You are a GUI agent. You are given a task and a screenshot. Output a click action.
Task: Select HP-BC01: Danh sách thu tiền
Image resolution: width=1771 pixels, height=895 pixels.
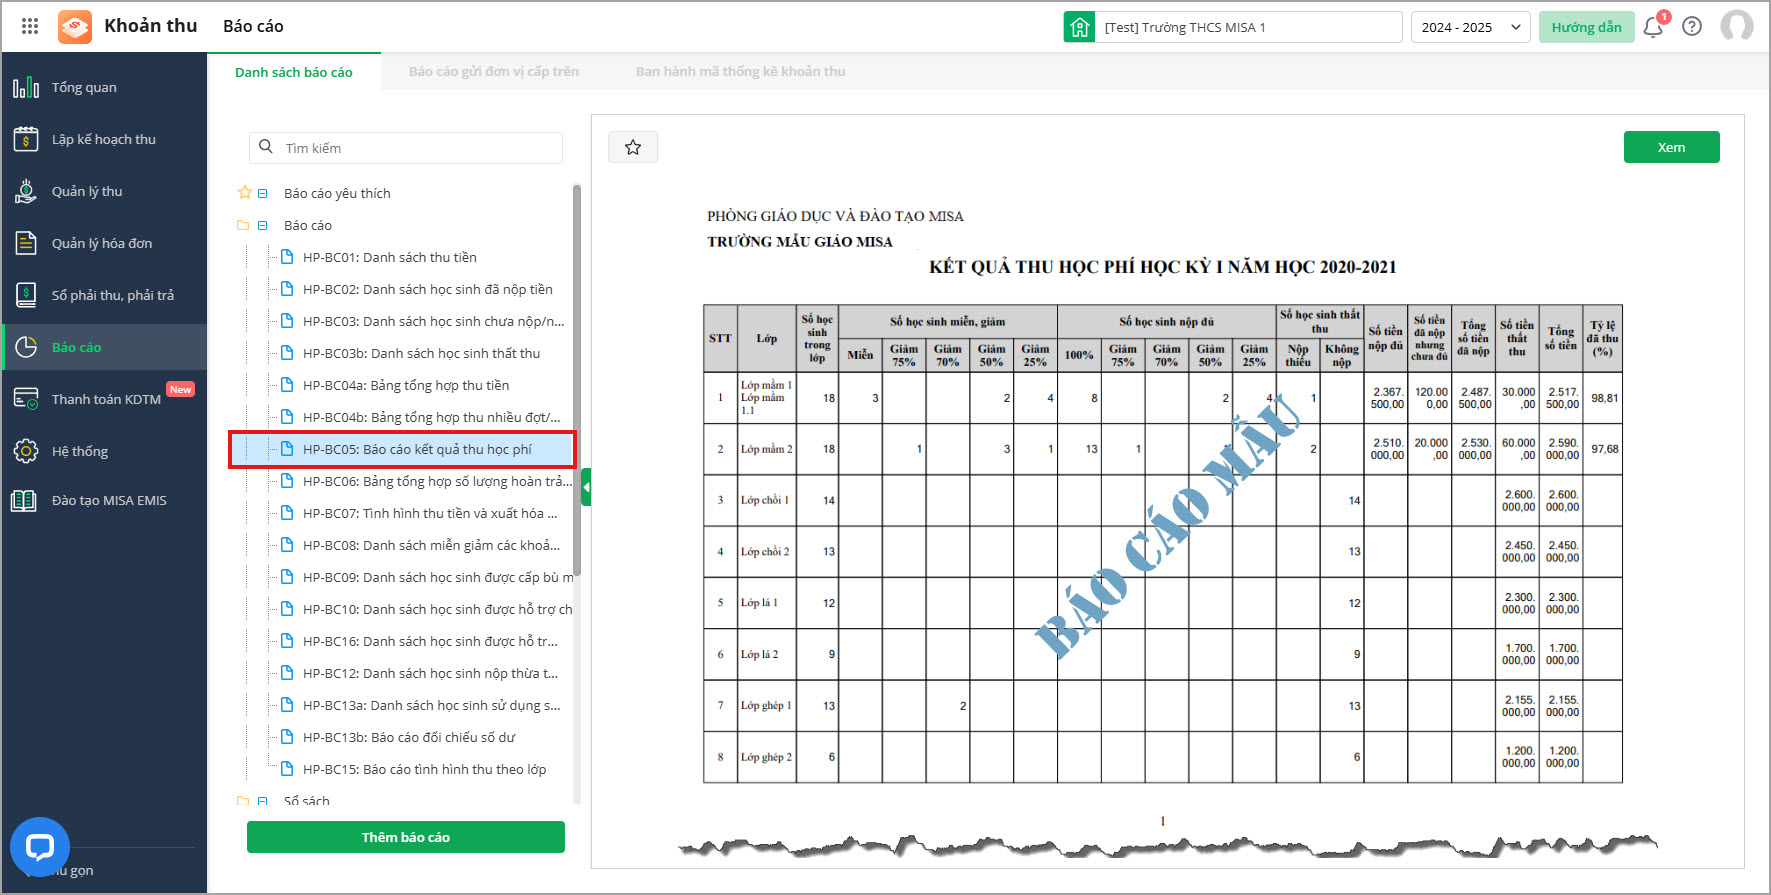pos(390,257)
